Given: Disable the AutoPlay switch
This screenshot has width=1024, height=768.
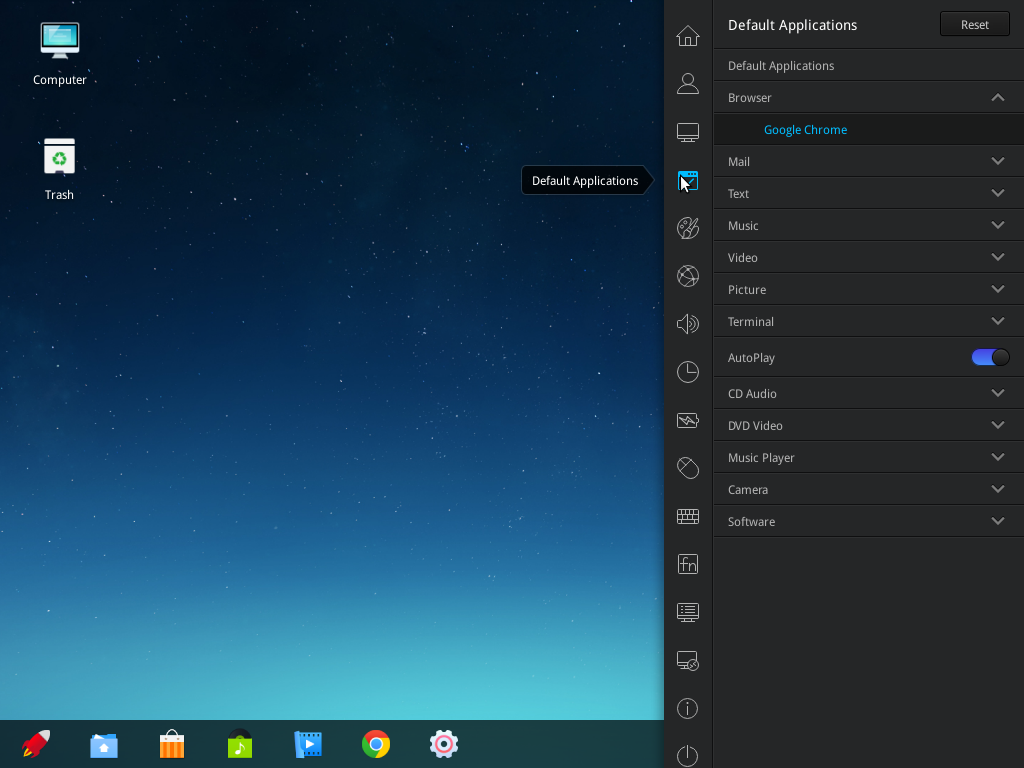Looking at the screenshot, I should click(990, 357).
